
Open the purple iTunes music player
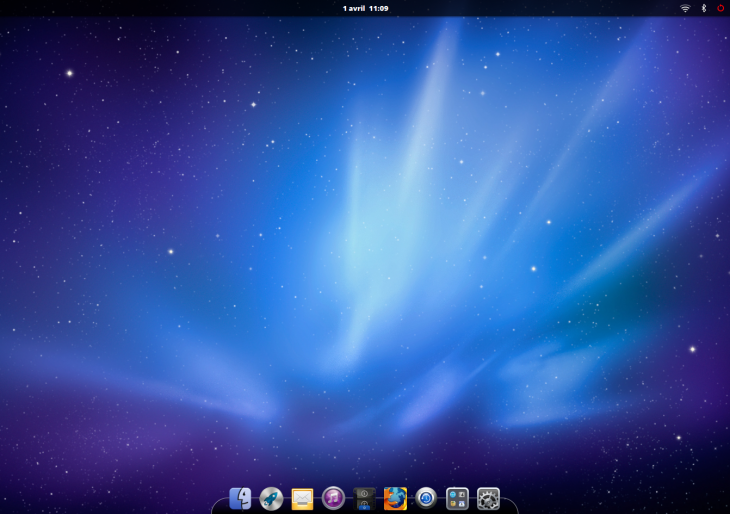point(333,498)
